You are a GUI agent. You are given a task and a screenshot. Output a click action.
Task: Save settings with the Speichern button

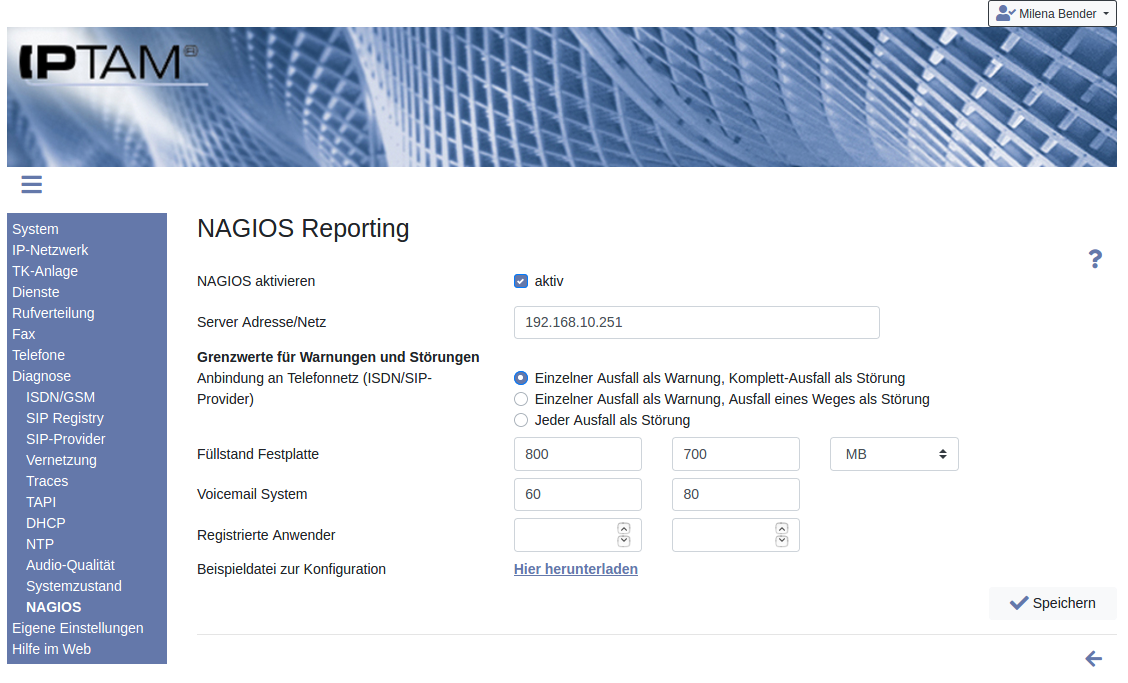coord(1052,603)
